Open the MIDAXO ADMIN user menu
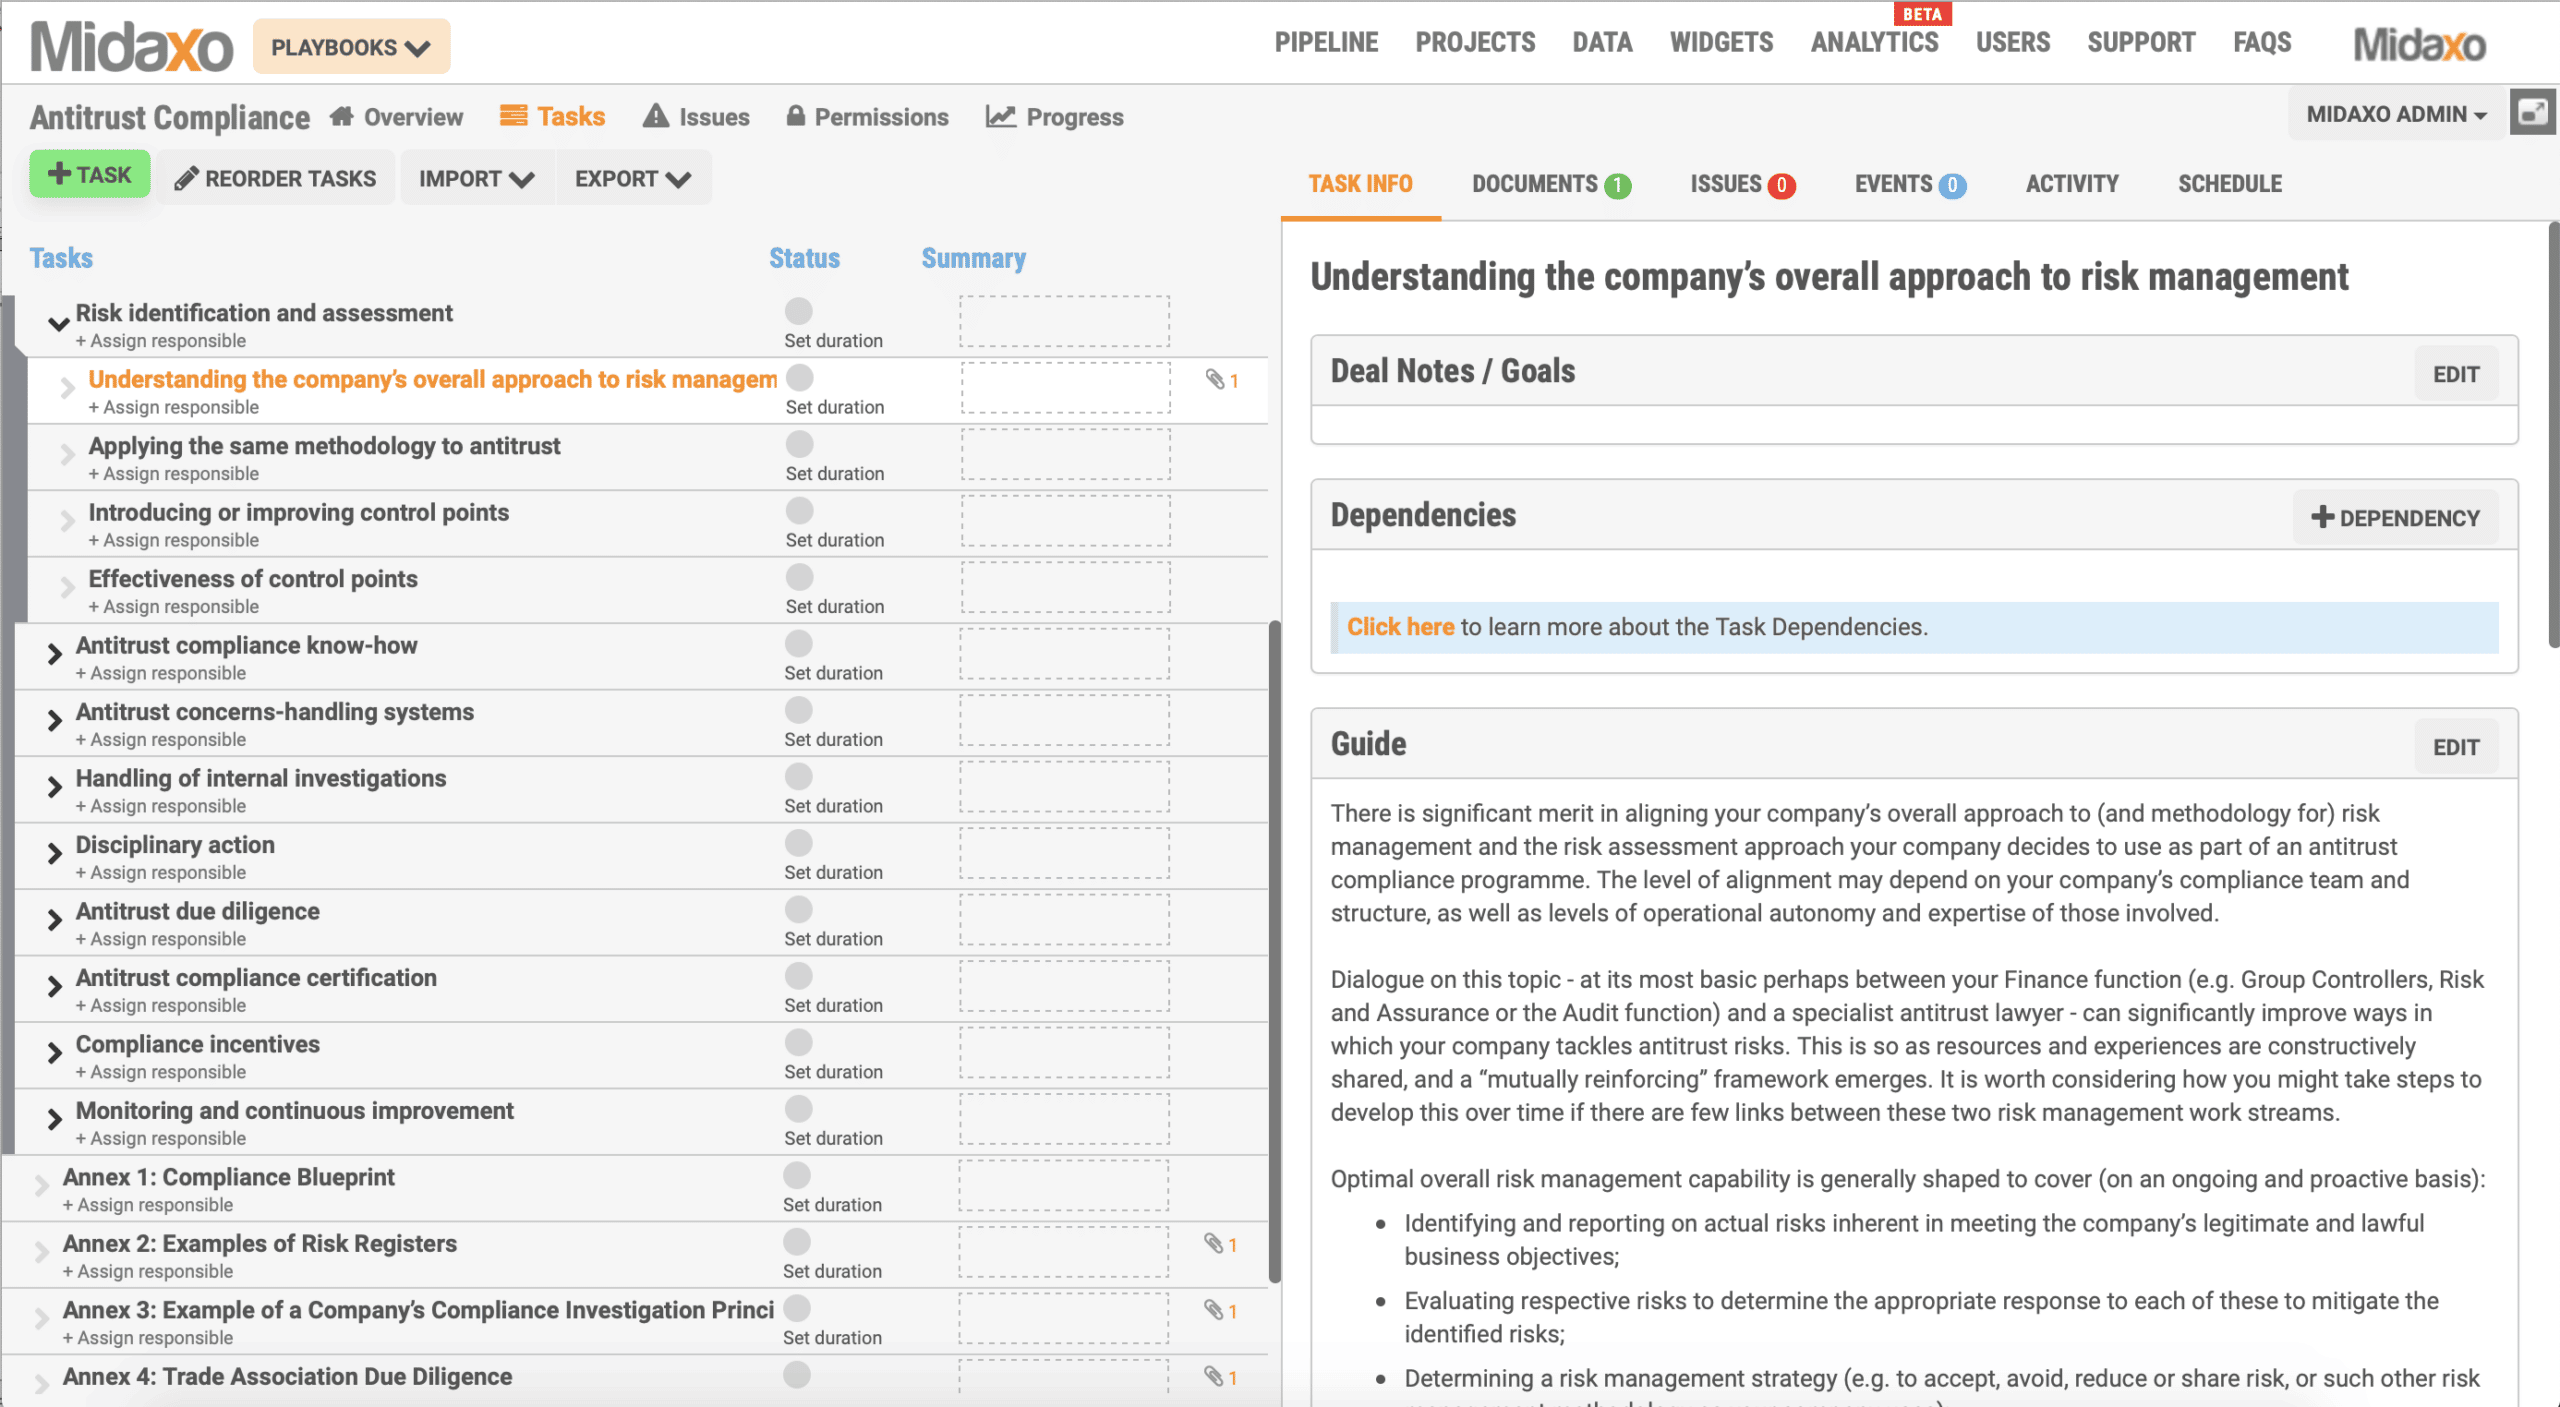The height and width of the screenshot is (1407, 2560). point(2397,114)
